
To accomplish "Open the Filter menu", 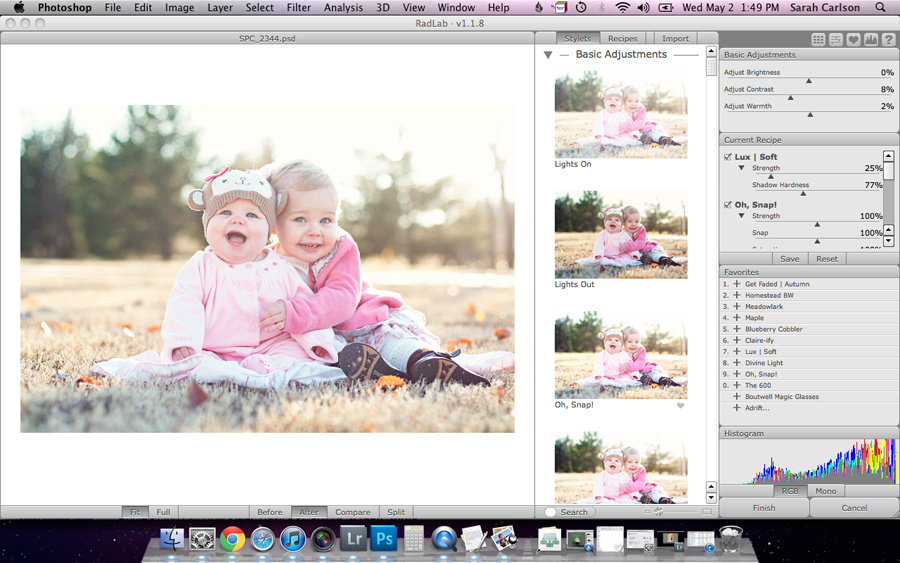I will tap(298, 7).
